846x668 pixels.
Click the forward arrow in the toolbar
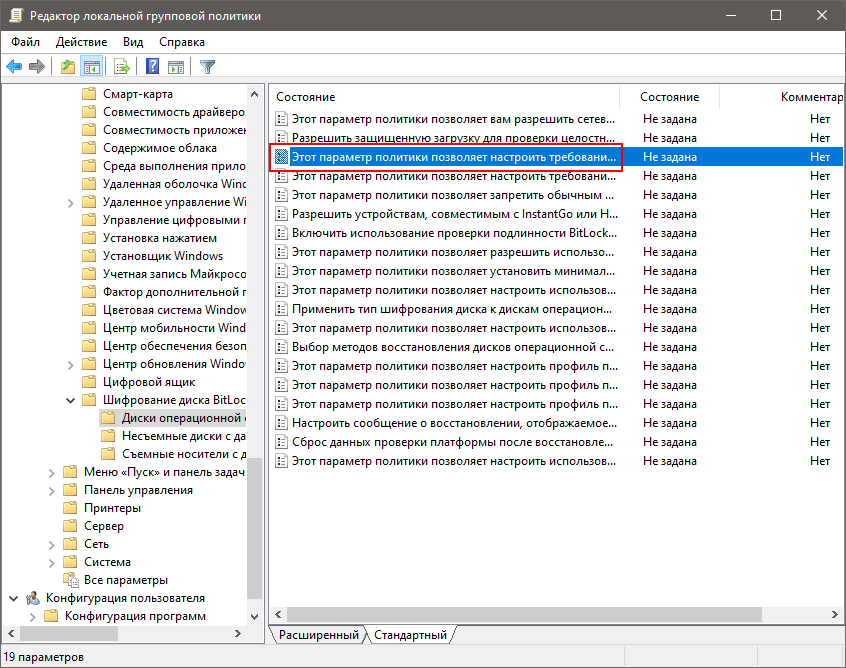point(37,67)
